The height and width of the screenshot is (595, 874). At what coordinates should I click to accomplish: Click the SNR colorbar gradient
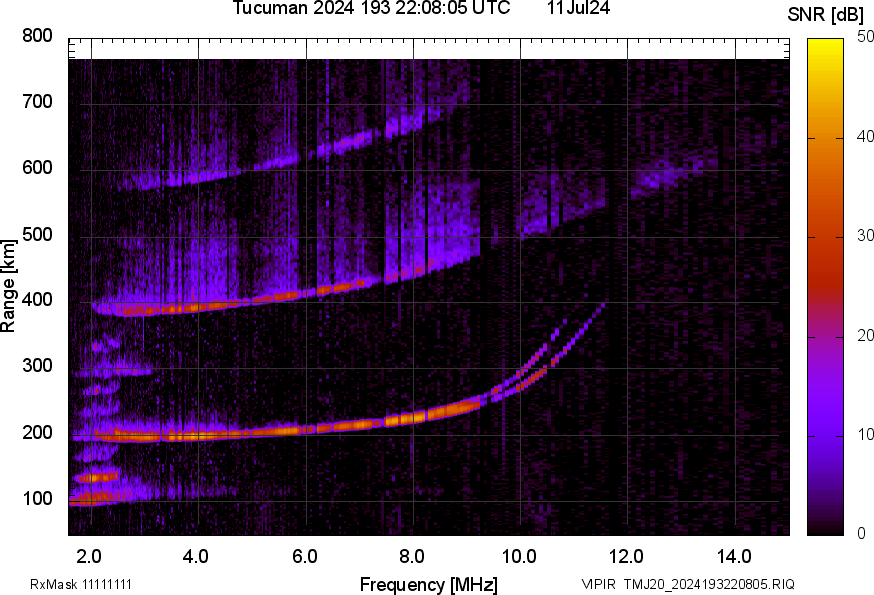tap(826, 287)
